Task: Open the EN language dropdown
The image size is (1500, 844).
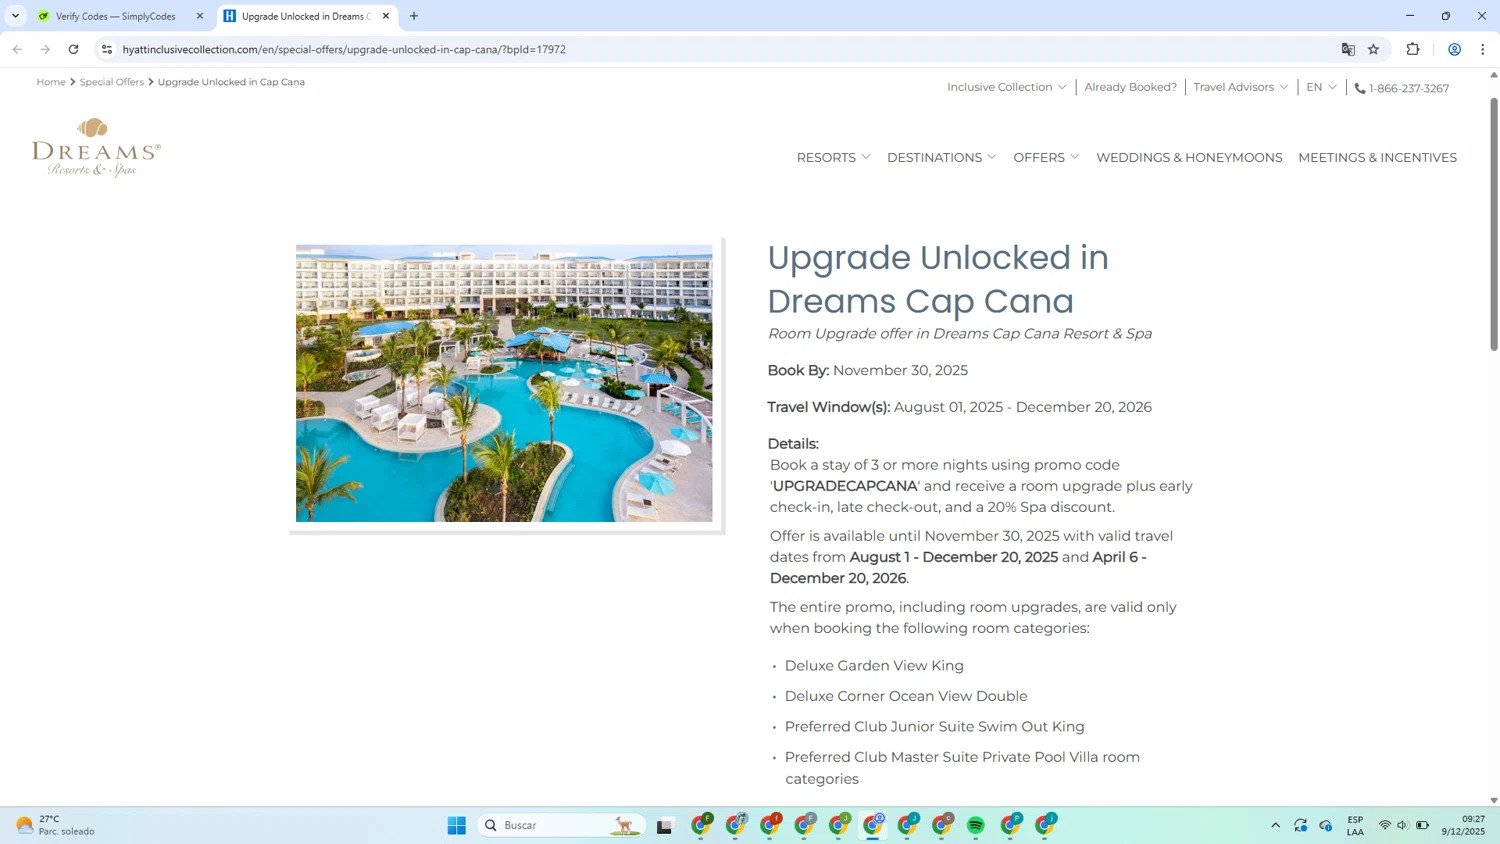Action: 1321,87
